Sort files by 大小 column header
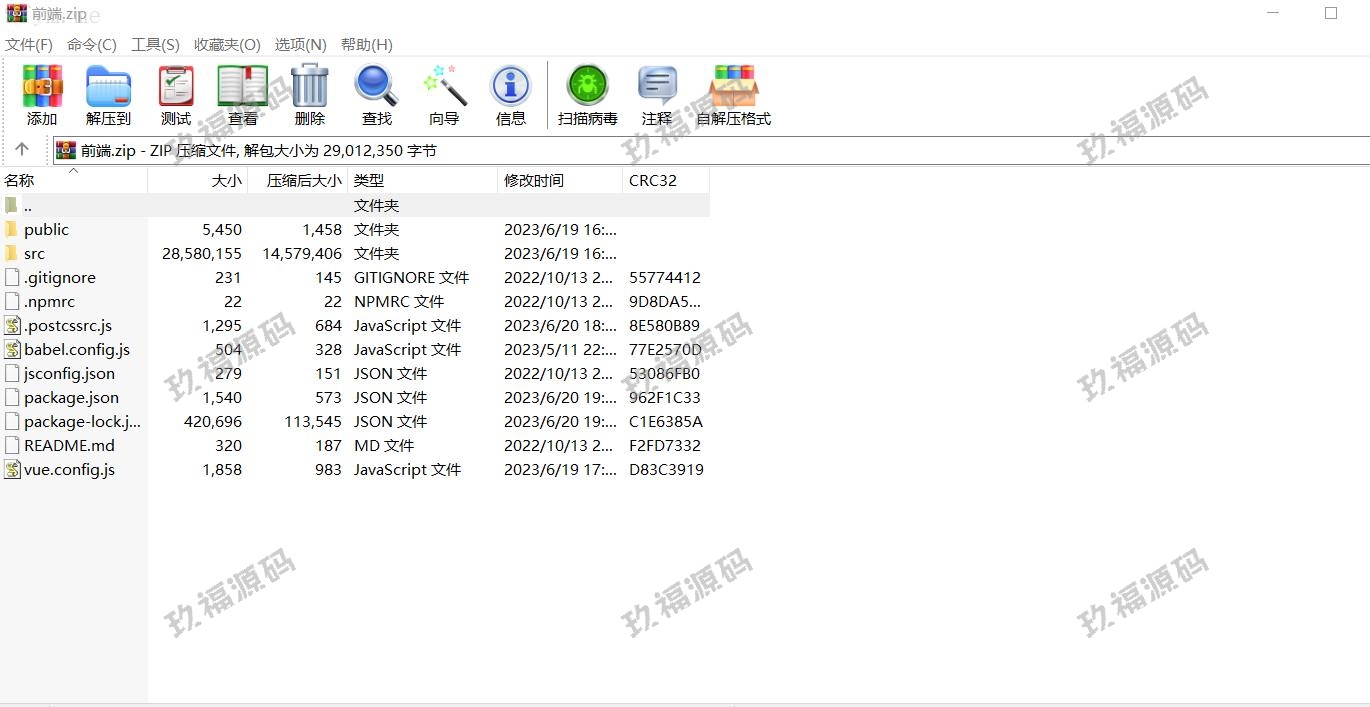Image resolution: width=1370 pixels, height=707 pixels. coord(226,181)
